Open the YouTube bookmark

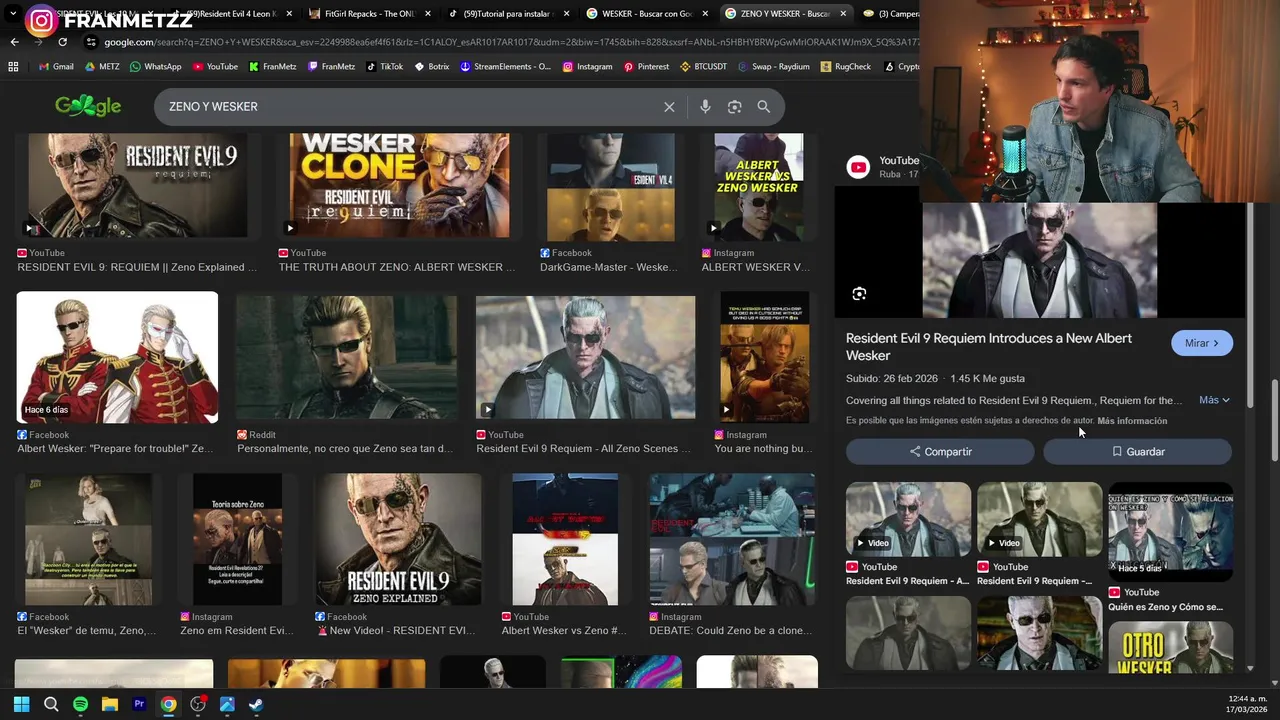coord(215,67)
